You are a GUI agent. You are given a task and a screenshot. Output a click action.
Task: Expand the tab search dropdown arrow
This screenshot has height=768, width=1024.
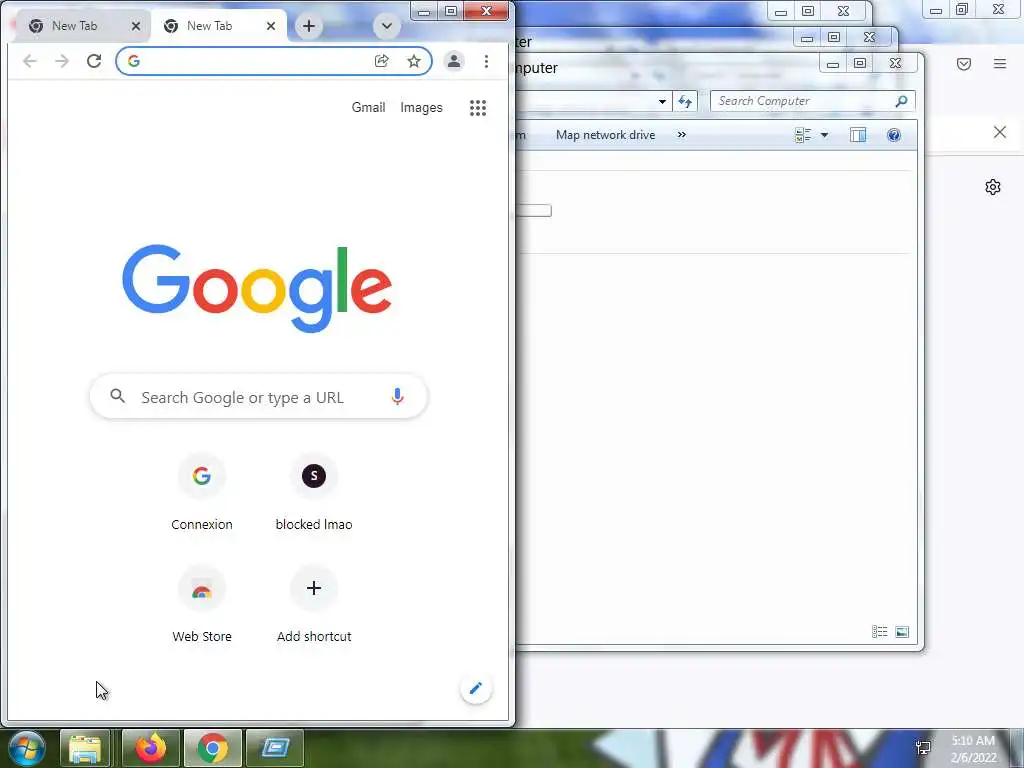pos(387,26)
